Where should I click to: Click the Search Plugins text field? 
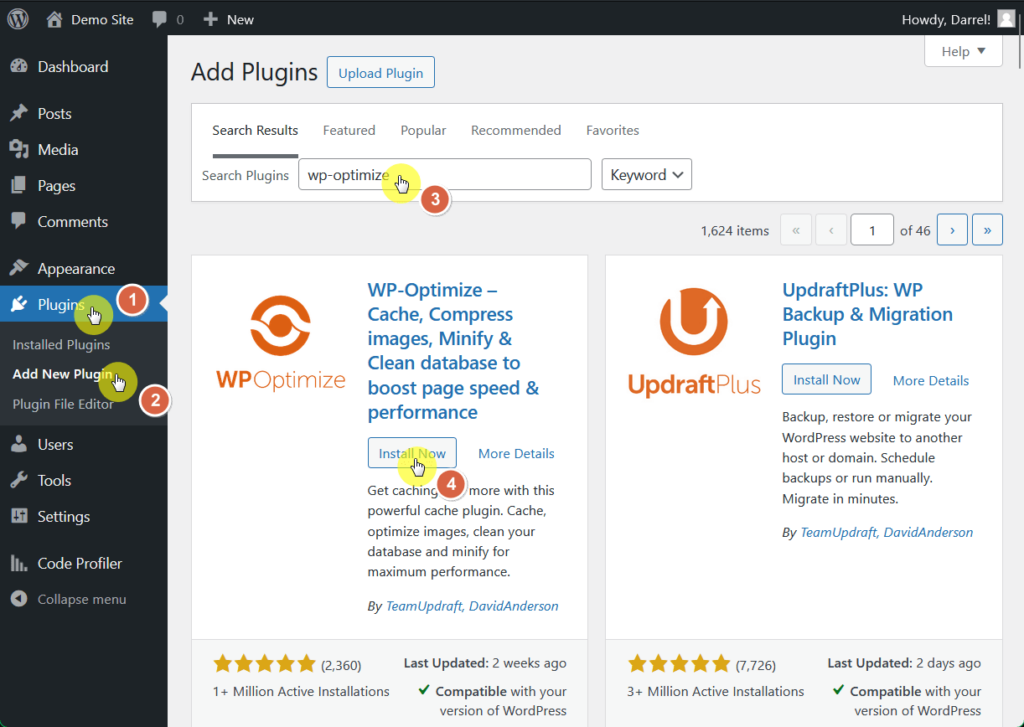point(445,174)
